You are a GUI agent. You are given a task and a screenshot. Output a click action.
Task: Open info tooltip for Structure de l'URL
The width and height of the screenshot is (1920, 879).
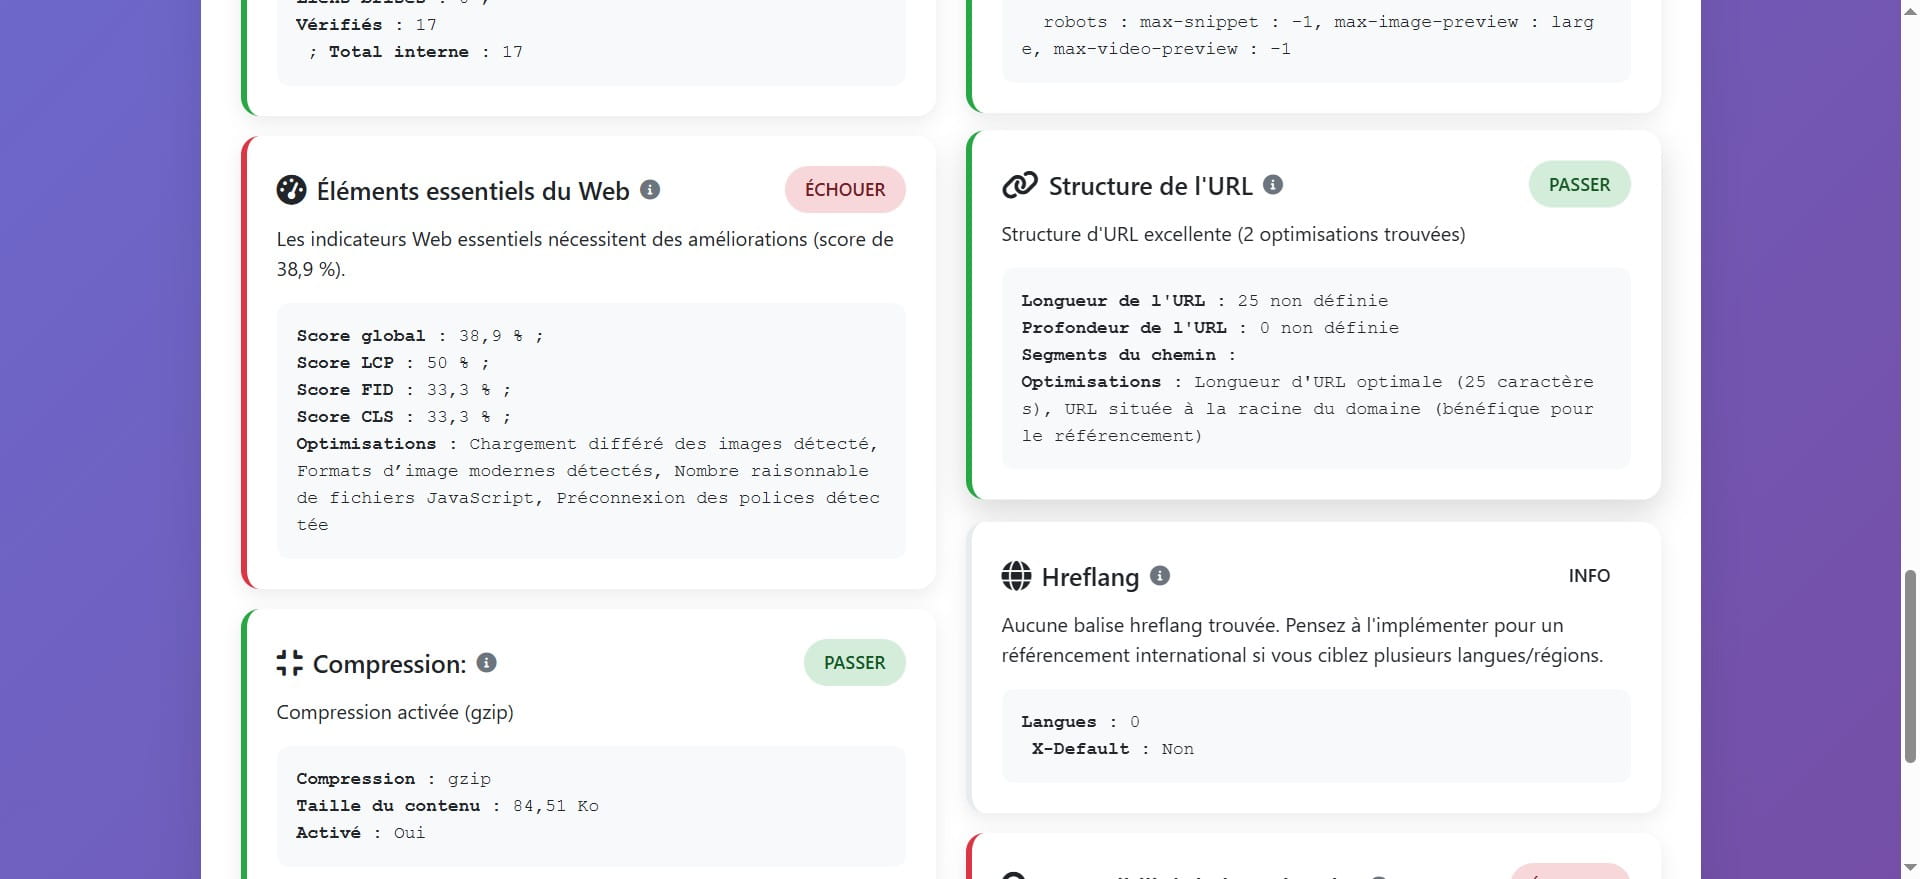pyautogui.click(x=1273, y=184)
